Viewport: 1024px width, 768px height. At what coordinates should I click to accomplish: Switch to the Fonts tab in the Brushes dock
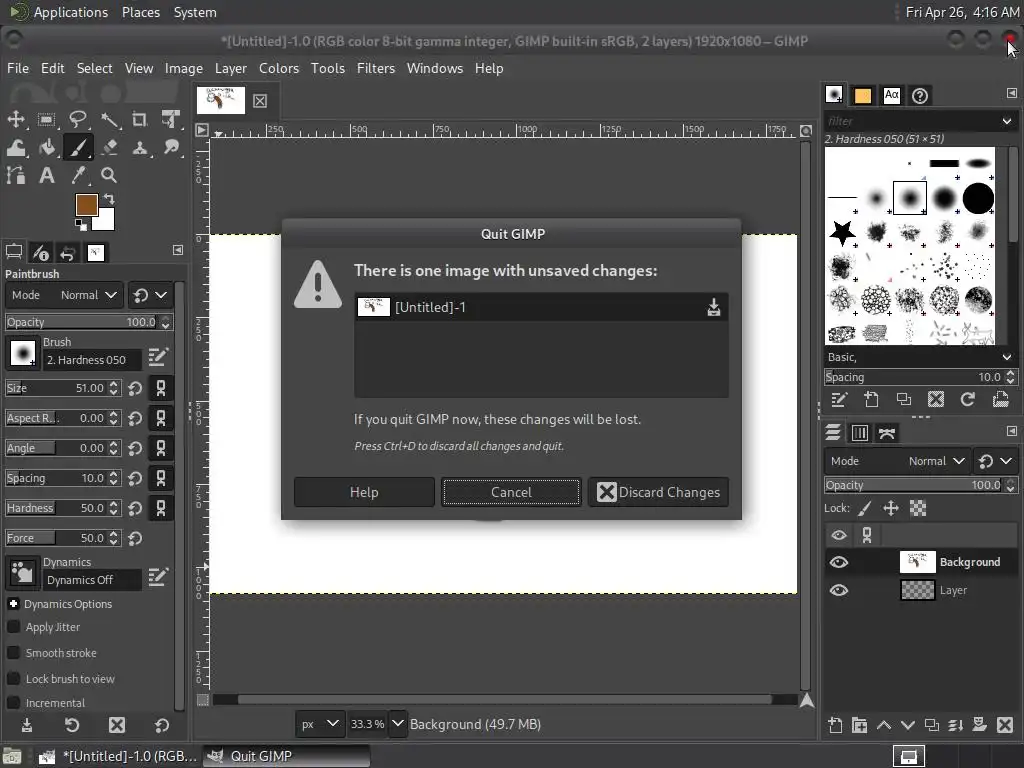point(891,95)
